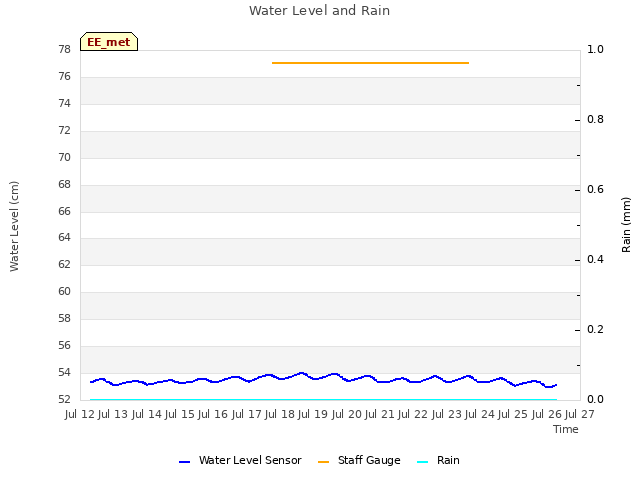The image size is (640, 480).
Task: Click the Jul 12 x-axis label
Action: click(x=80, y=414)
